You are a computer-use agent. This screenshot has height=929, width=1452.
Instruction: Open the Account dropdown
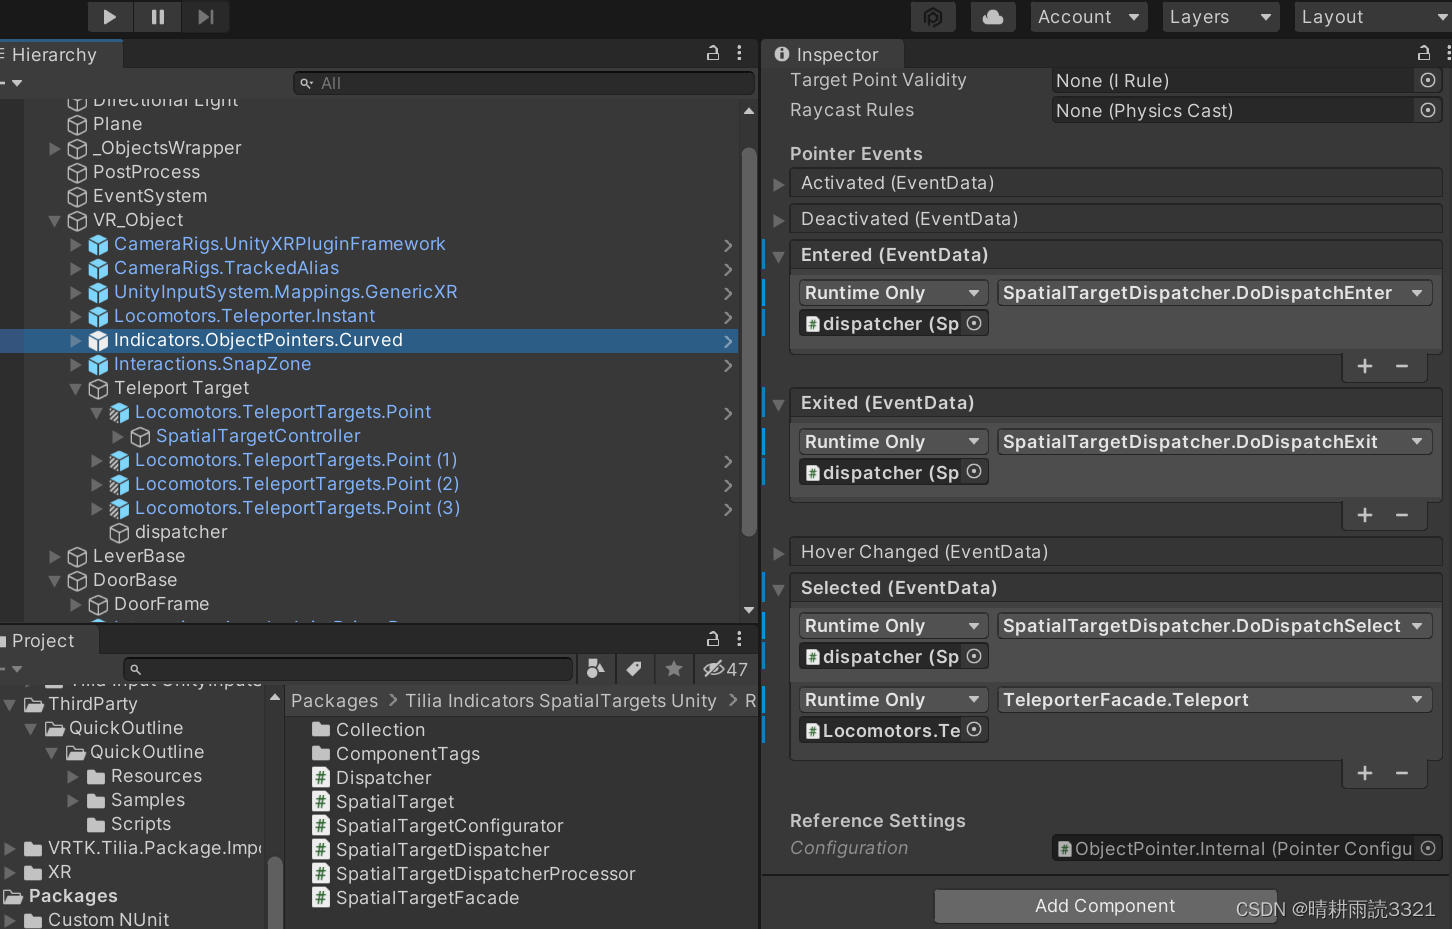(x=1088, y=17)
